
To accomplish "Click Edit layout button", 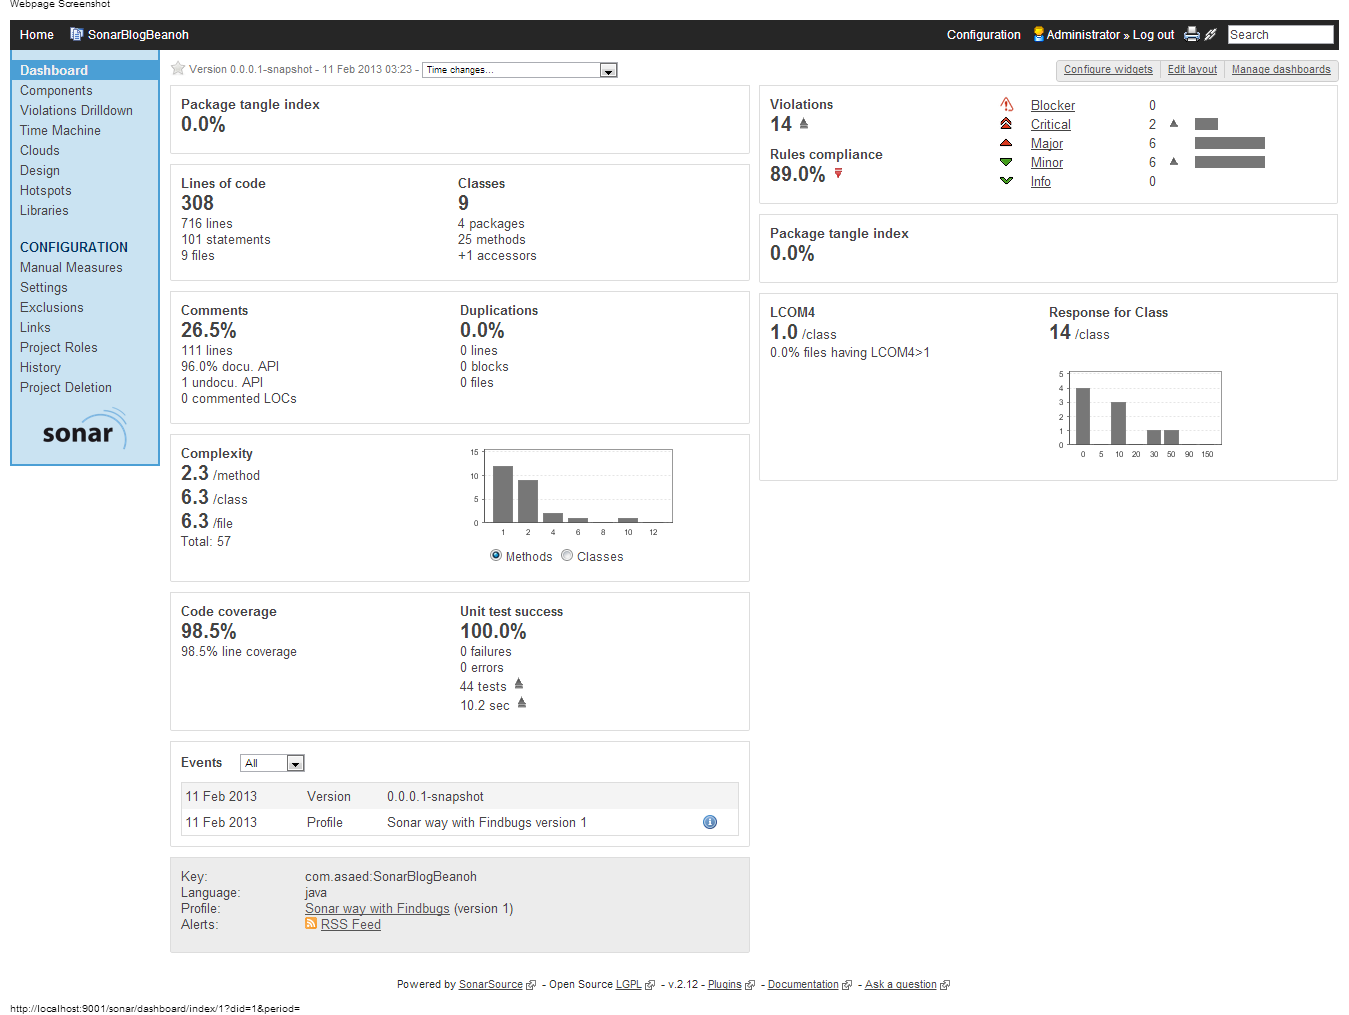I will coord(1192,70).
